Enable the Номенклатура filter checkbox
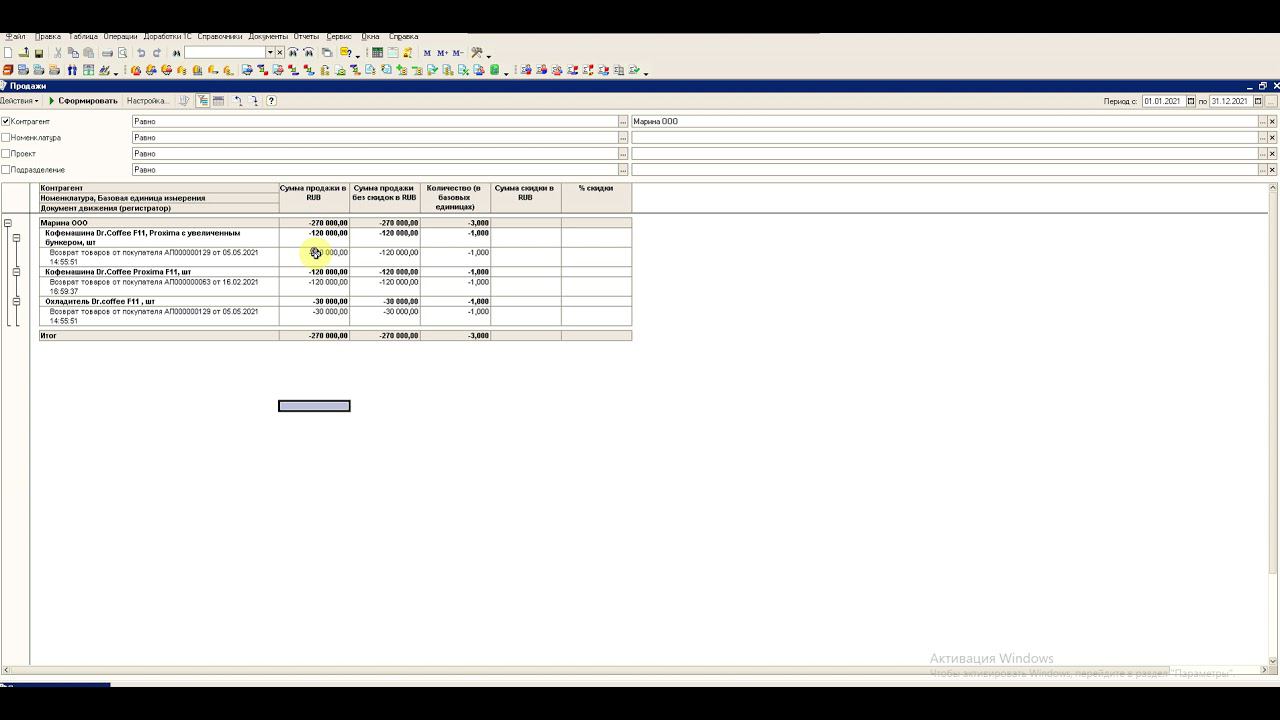This screenshot has height=720, width=1280. [x=6, y=137]
